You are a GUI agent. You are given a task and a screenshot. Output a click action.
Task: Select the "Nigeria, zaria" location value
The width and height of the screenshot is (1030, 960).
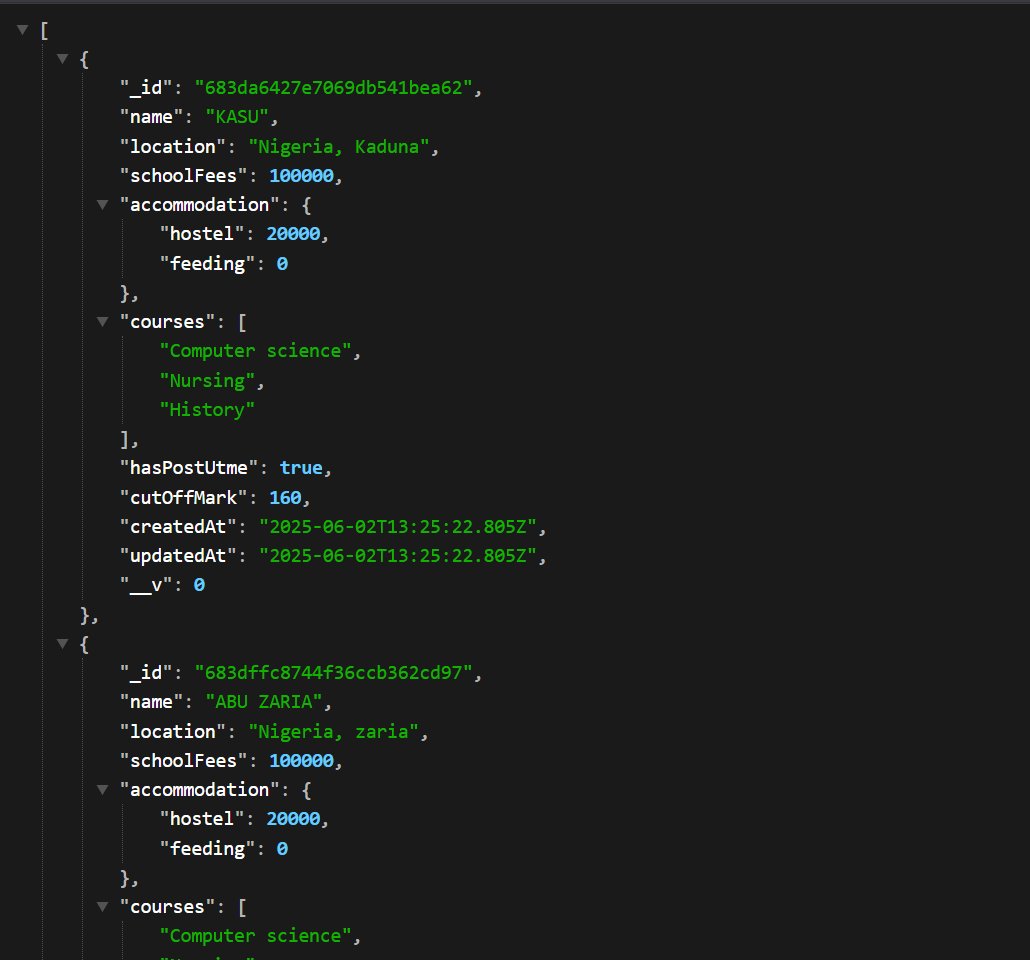(x=334, y=731)
